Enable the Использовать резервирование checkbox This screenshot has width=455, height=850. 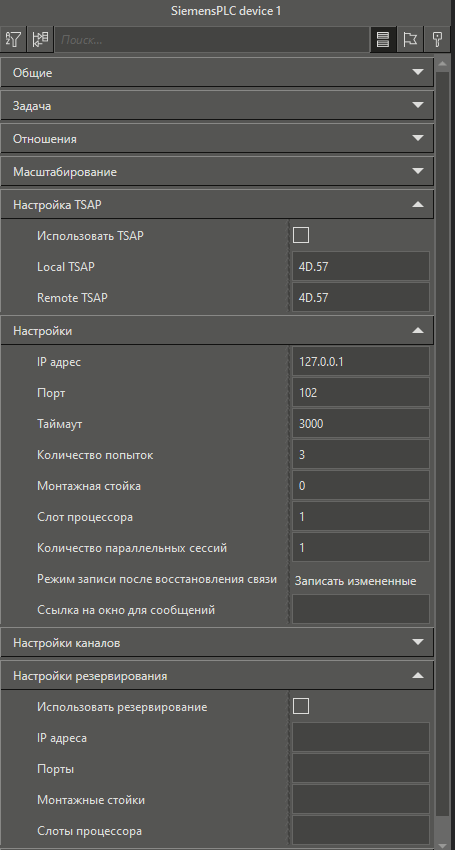click(300, 706)
